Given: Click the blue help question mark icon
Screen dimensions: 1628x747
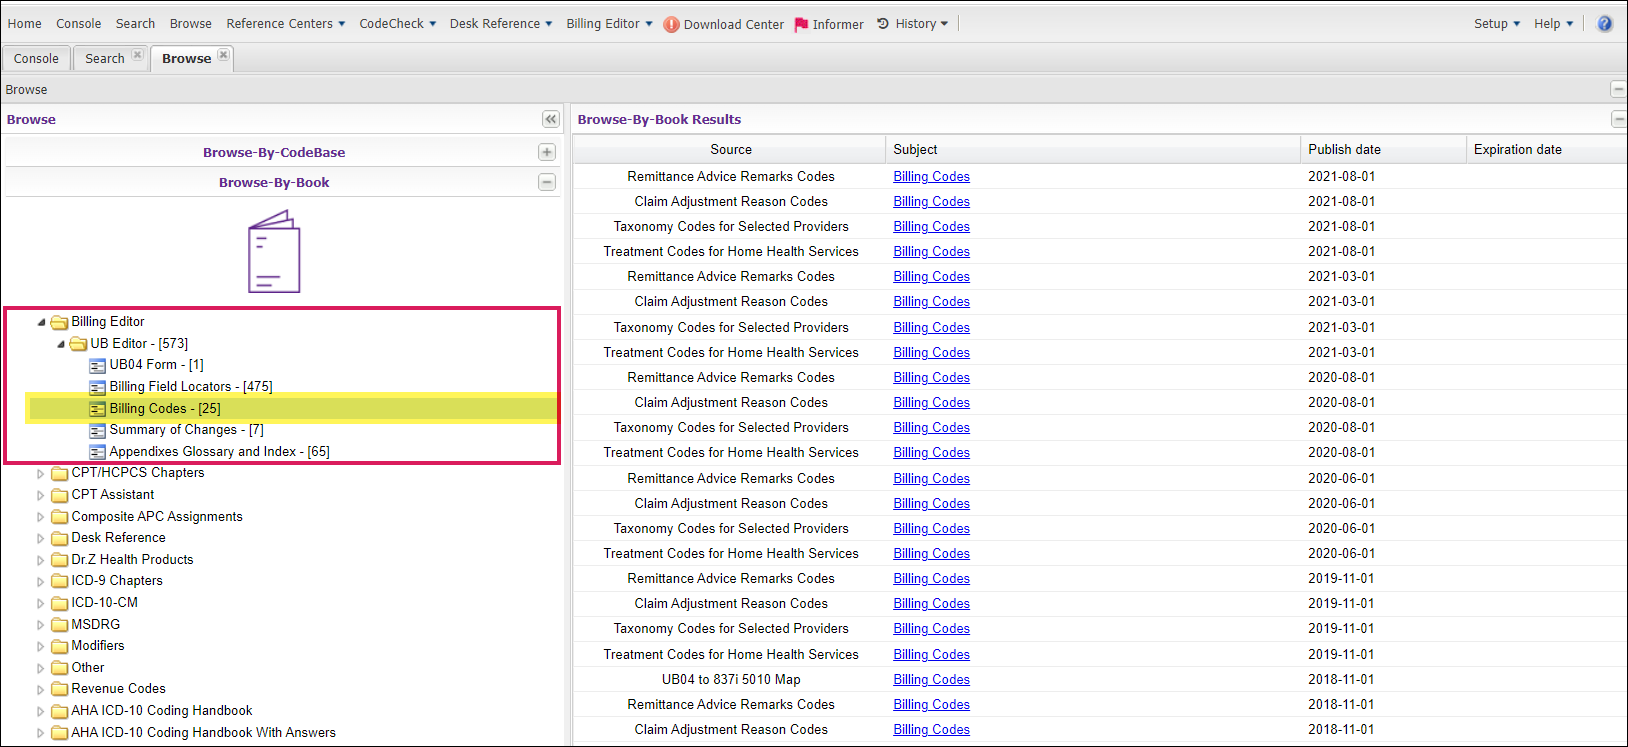Looking at the screenshot, I should 1604,24.
